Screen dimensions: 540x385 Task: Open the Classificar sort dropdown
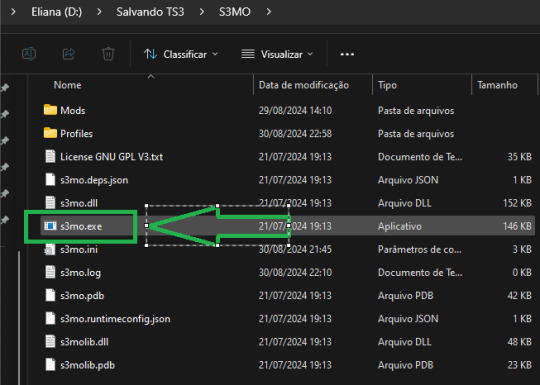181,54
